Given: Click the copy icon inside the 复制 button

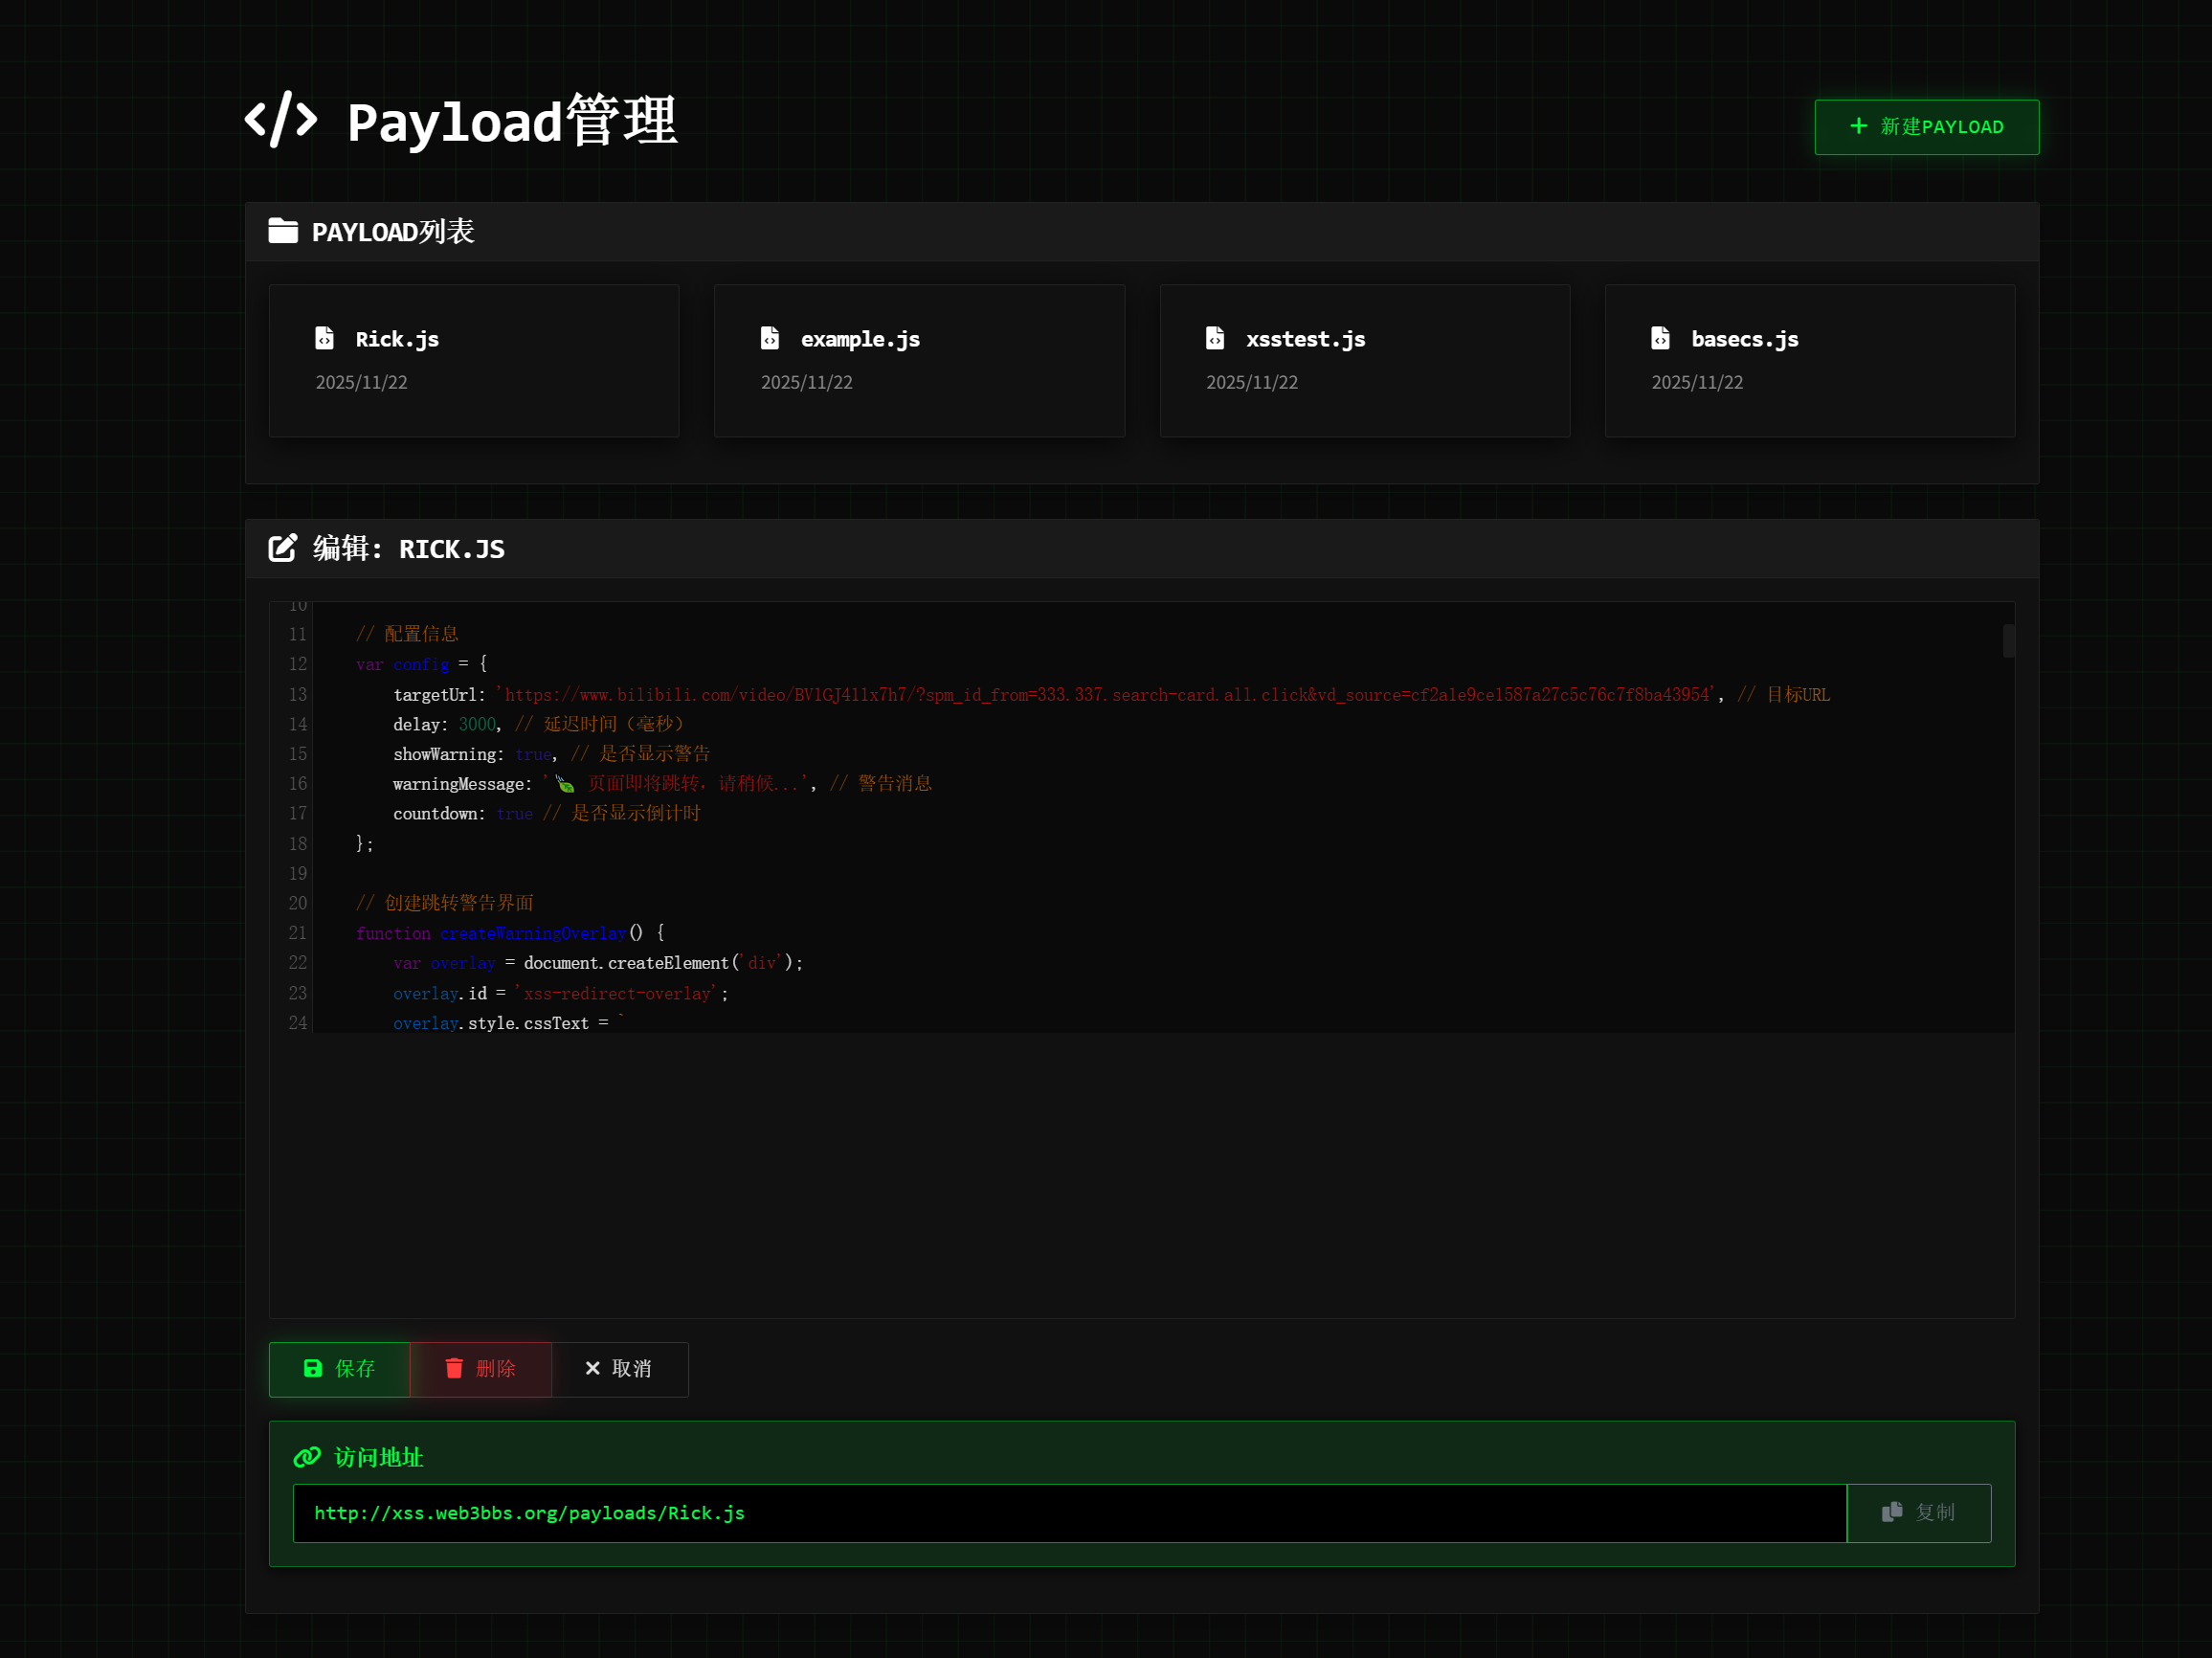Looking at the screenshot, I should tap(1891, 1512).
